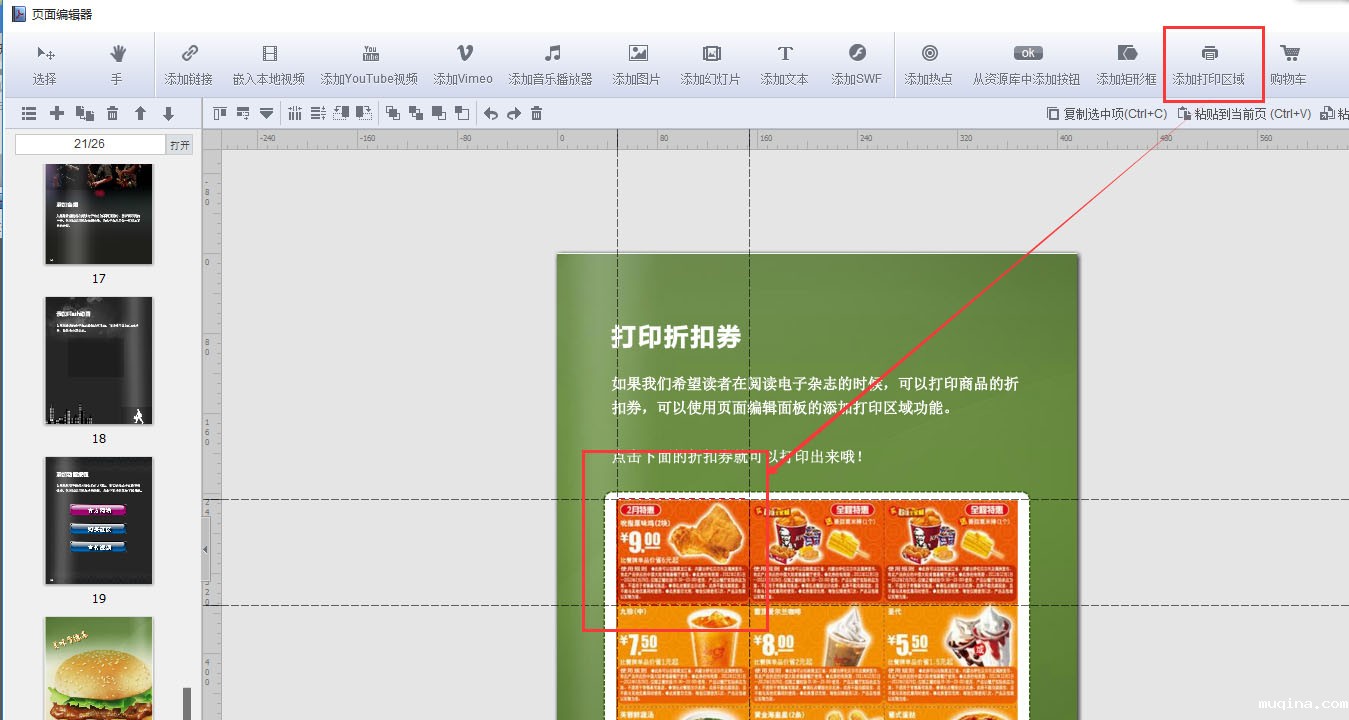Click 添加YouTube视频 toolbar icon
The width and height of the screenshot is (1349, 720).
coord(369,64)
